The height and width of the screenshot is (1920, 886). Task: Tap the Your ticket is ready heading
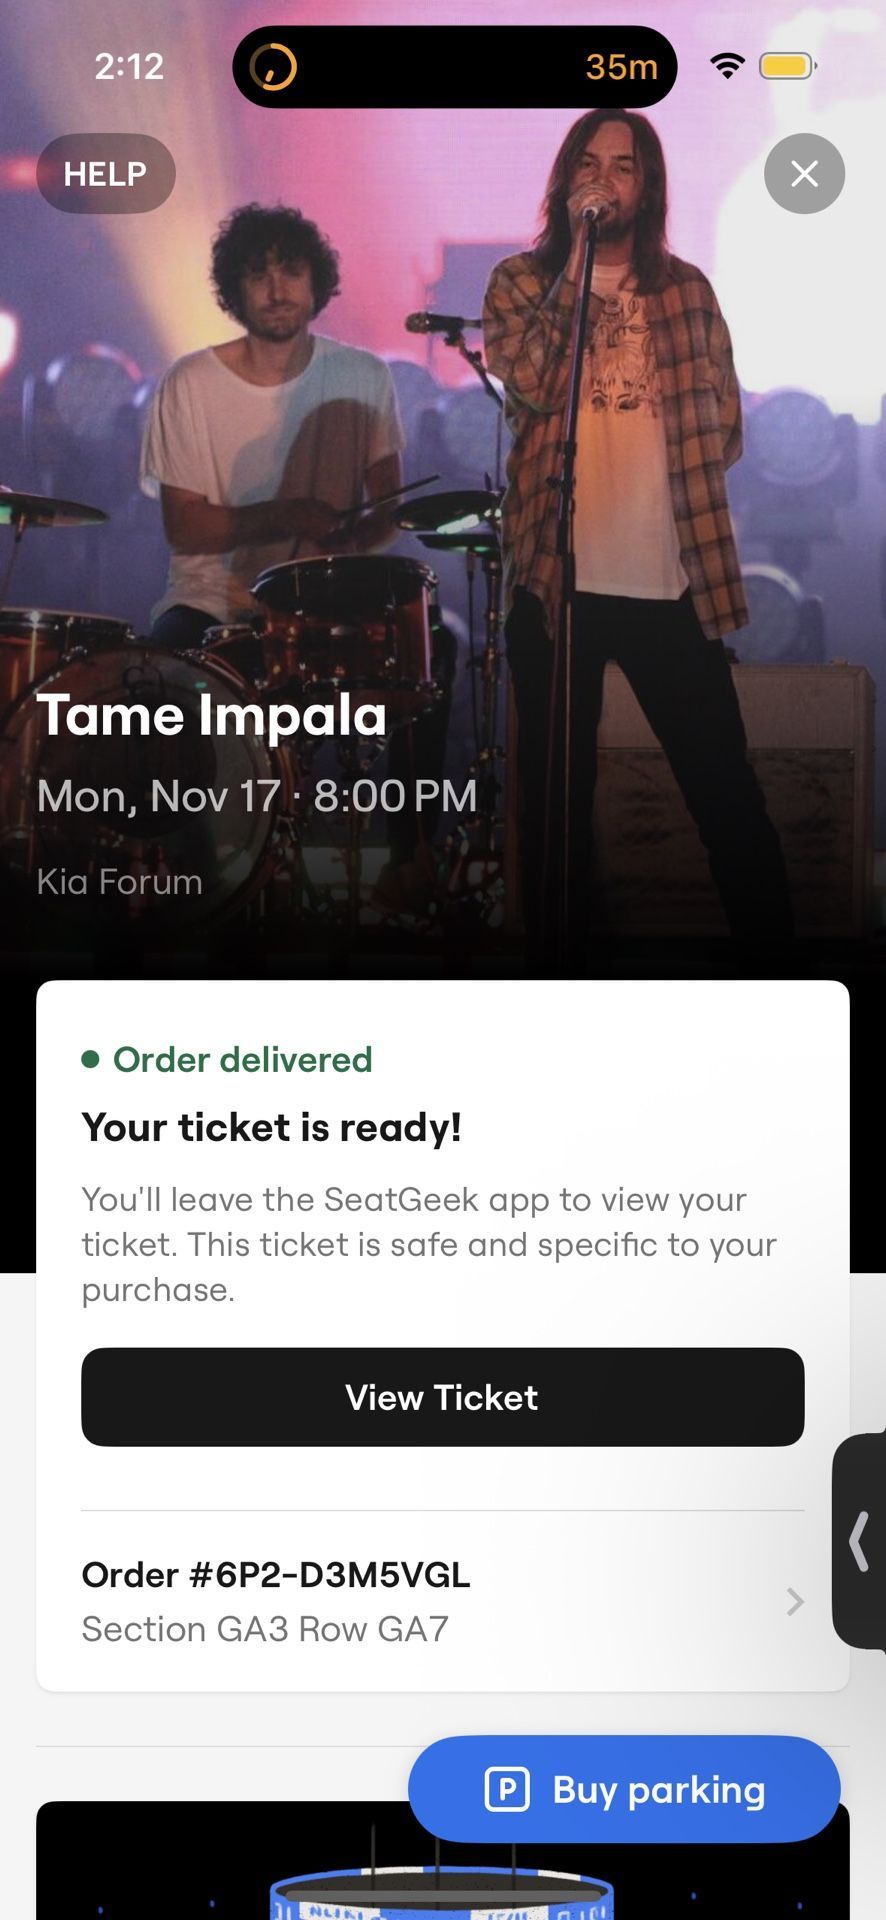click(271, 1127)
